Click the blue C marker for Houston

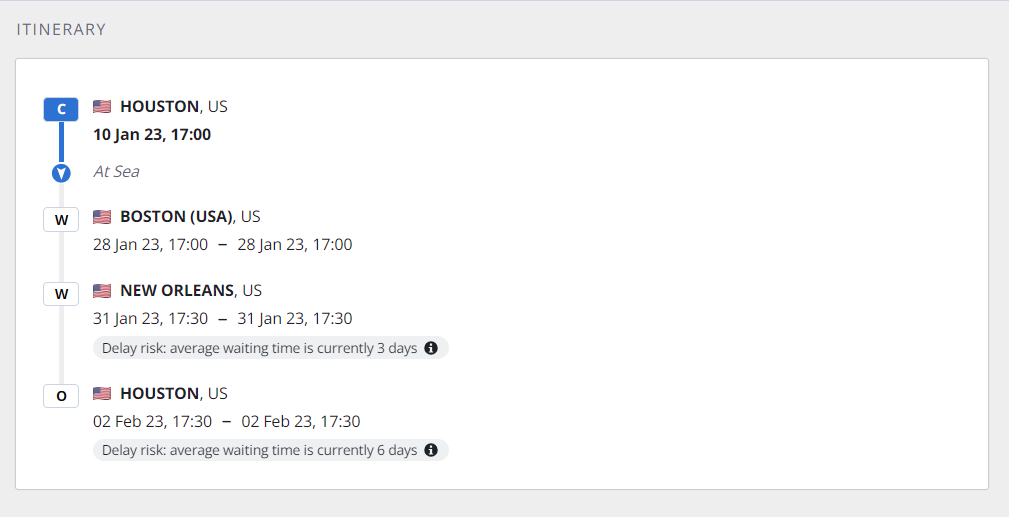pos(61,109)
